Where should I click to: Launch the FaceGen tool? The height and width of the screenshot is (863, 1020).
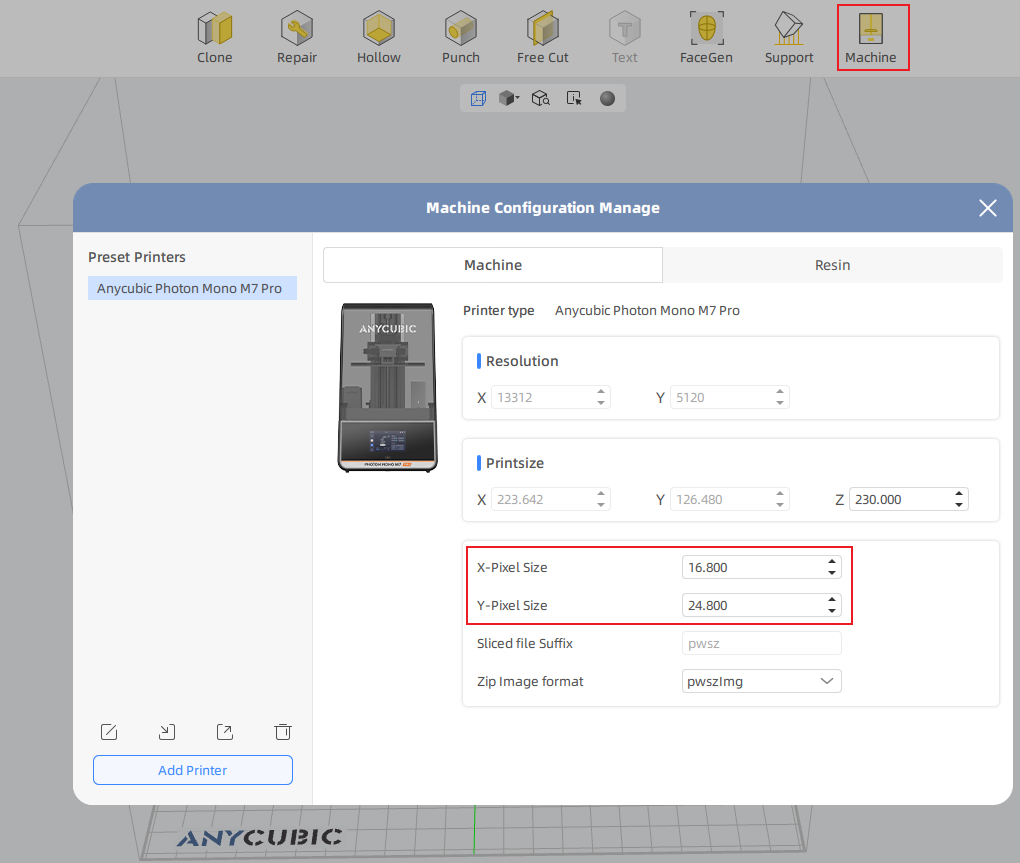pyautogui.click(x=706, y=38)
